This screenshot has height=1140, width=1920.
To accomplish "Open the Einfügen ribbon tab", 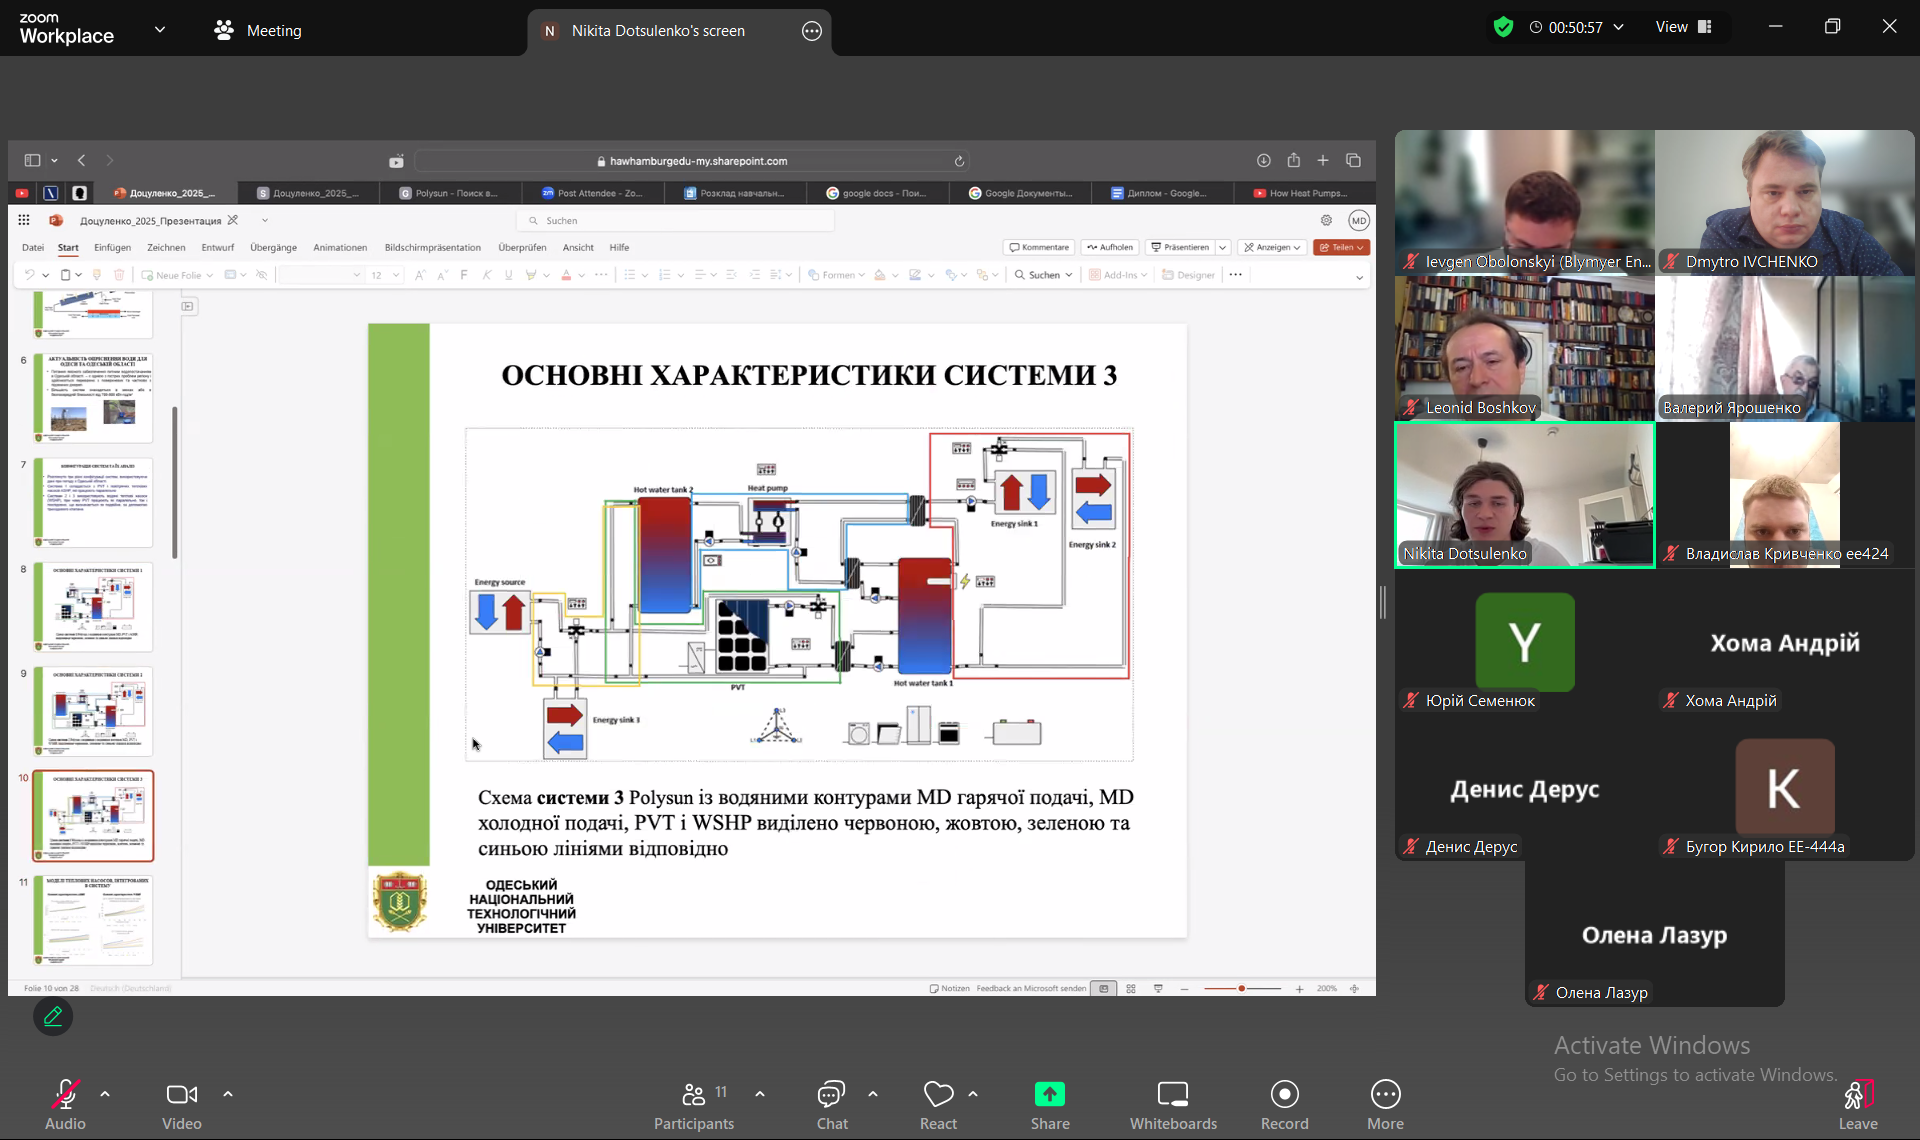I will [112, 247].
